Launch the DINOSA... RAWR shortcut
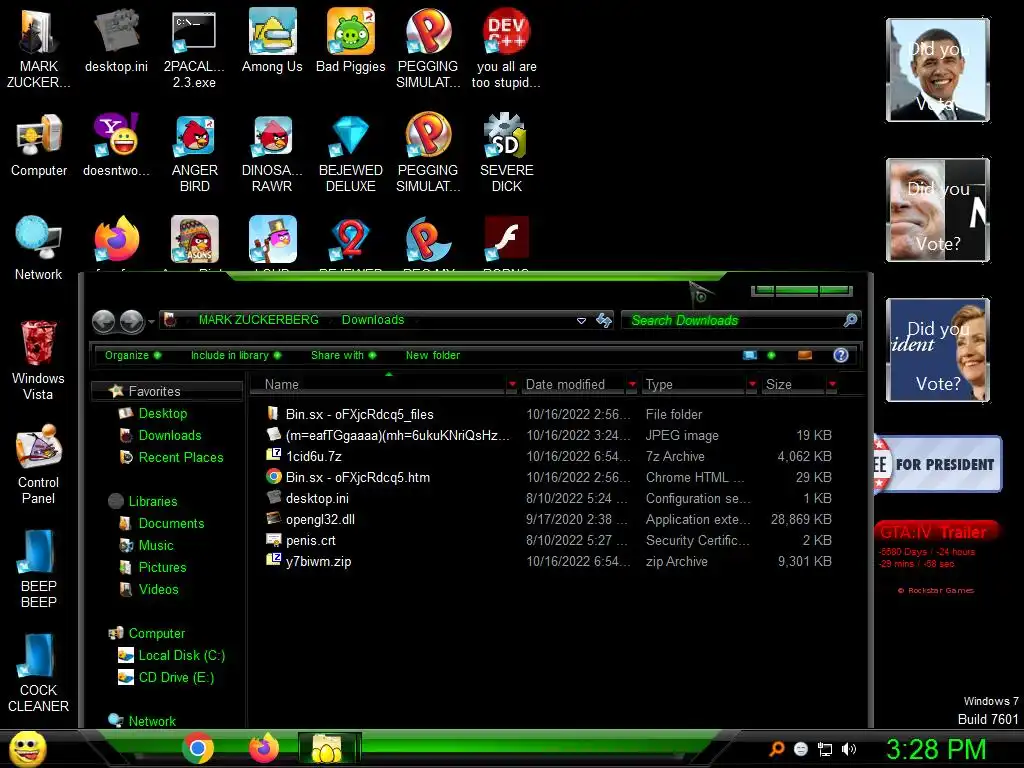Viewport: 1024px width, 768px height. click(272, 153)
